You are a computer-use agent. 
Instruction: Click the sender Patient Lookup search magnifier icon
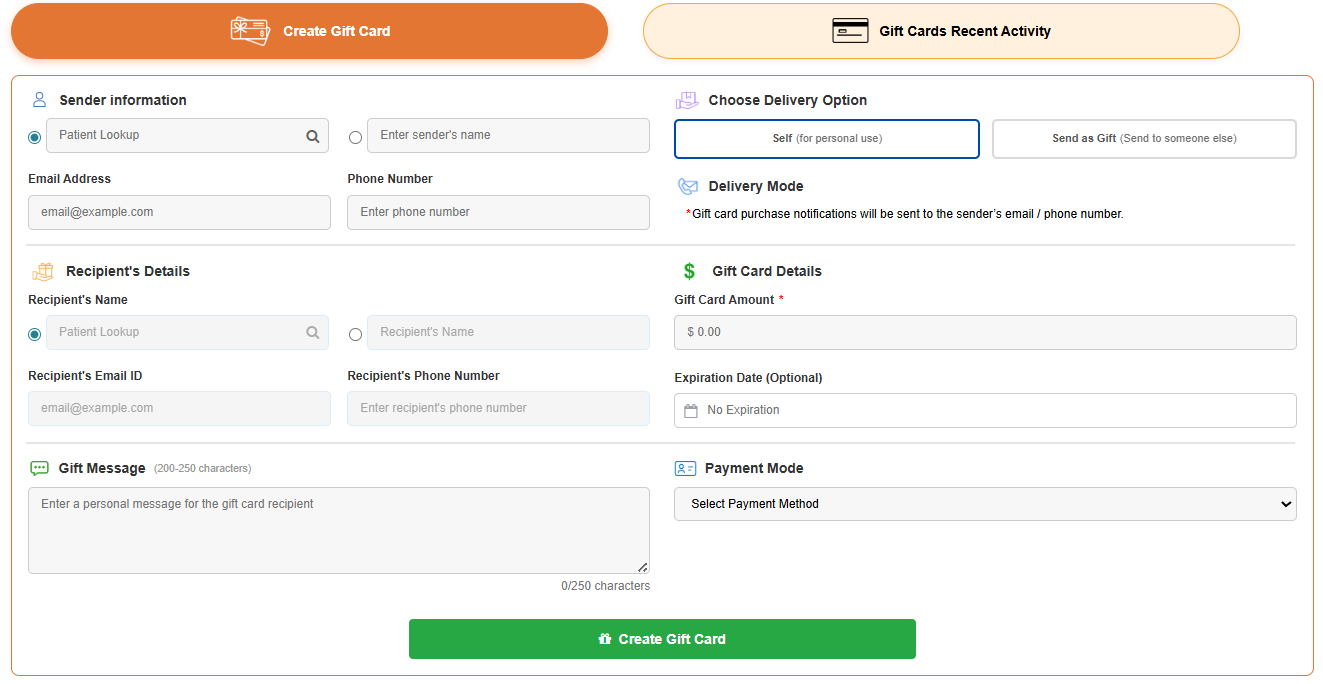tap(313, 137)
